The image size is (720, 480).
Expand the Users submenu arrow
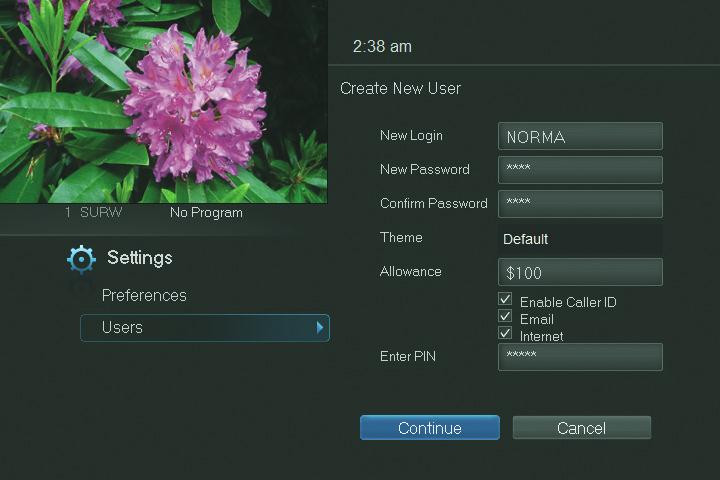click(320, 327)
